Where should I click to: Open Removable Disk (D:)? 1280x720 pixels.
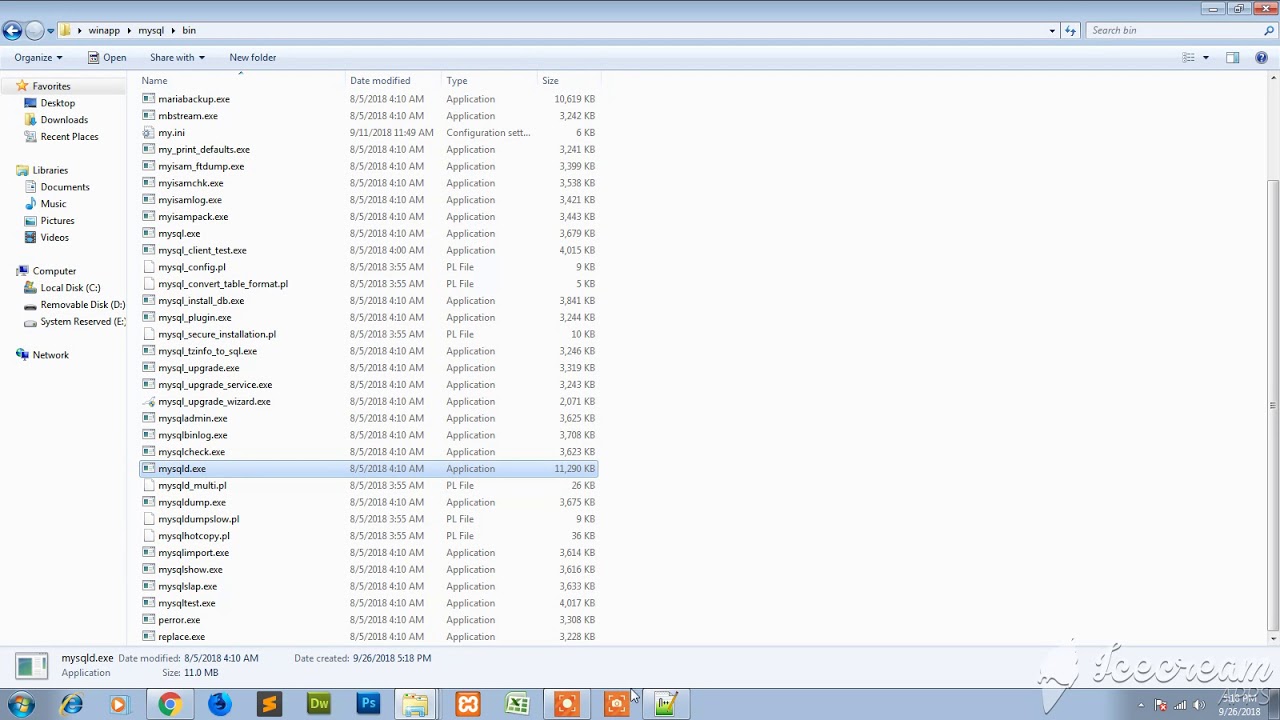83,305
